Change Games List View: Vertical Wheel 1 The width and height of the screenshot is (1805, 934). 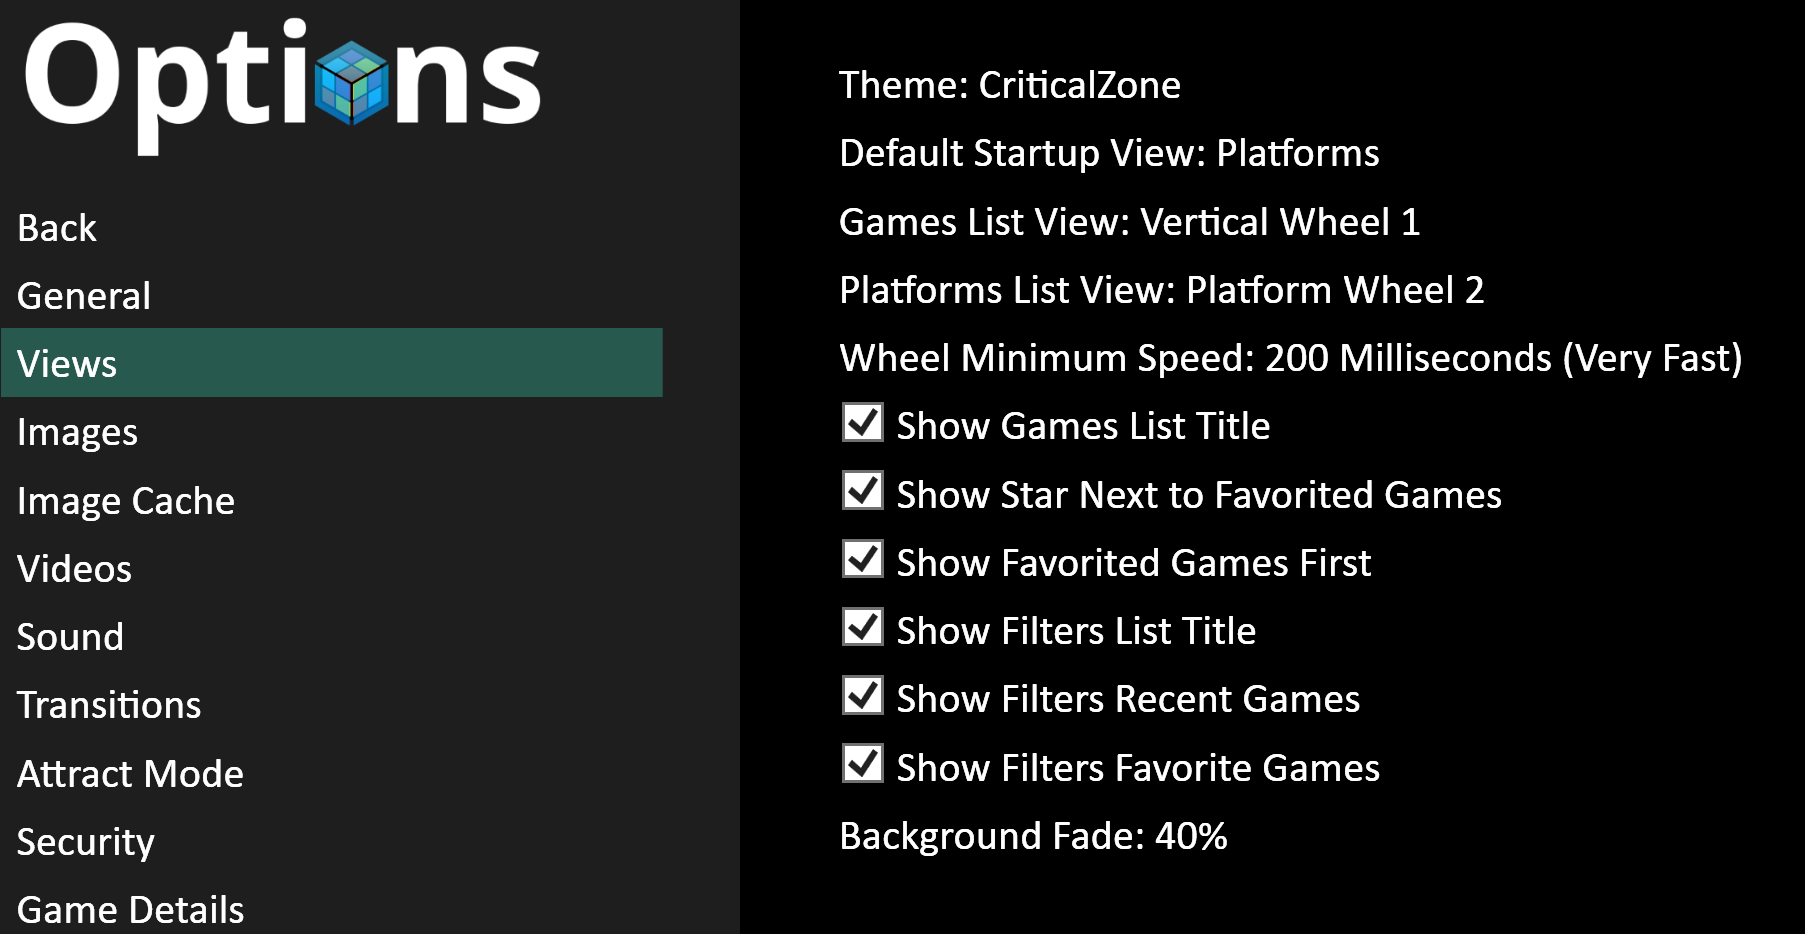(x=1130, y=222)
